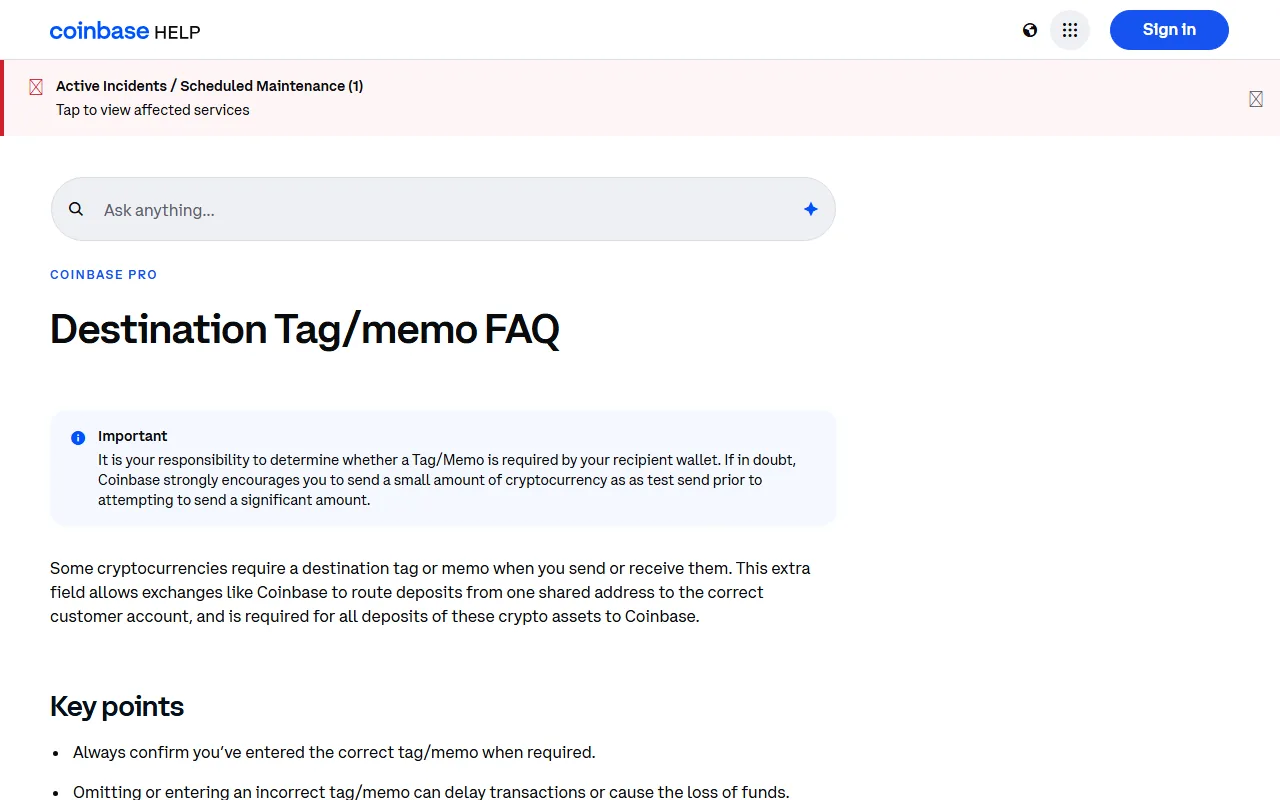Click the Important info circle icon
Image resolution: width=1280 pixels, height=800 pixels.
[78, 438]
